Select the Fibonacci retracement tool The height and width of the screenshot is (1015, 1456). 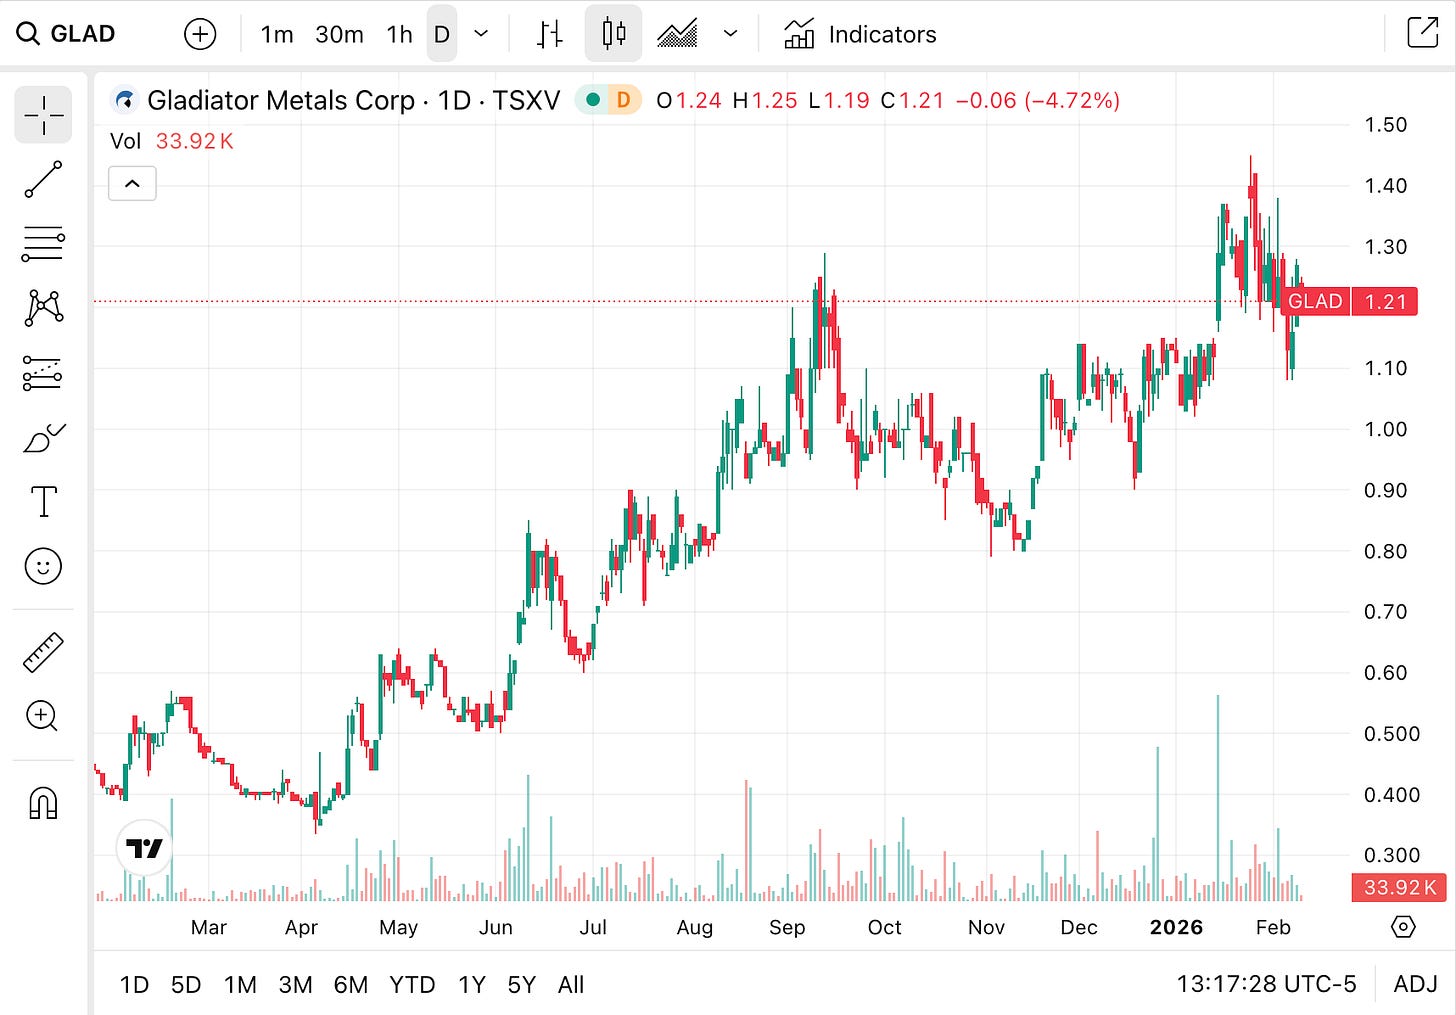coord(43,244)
